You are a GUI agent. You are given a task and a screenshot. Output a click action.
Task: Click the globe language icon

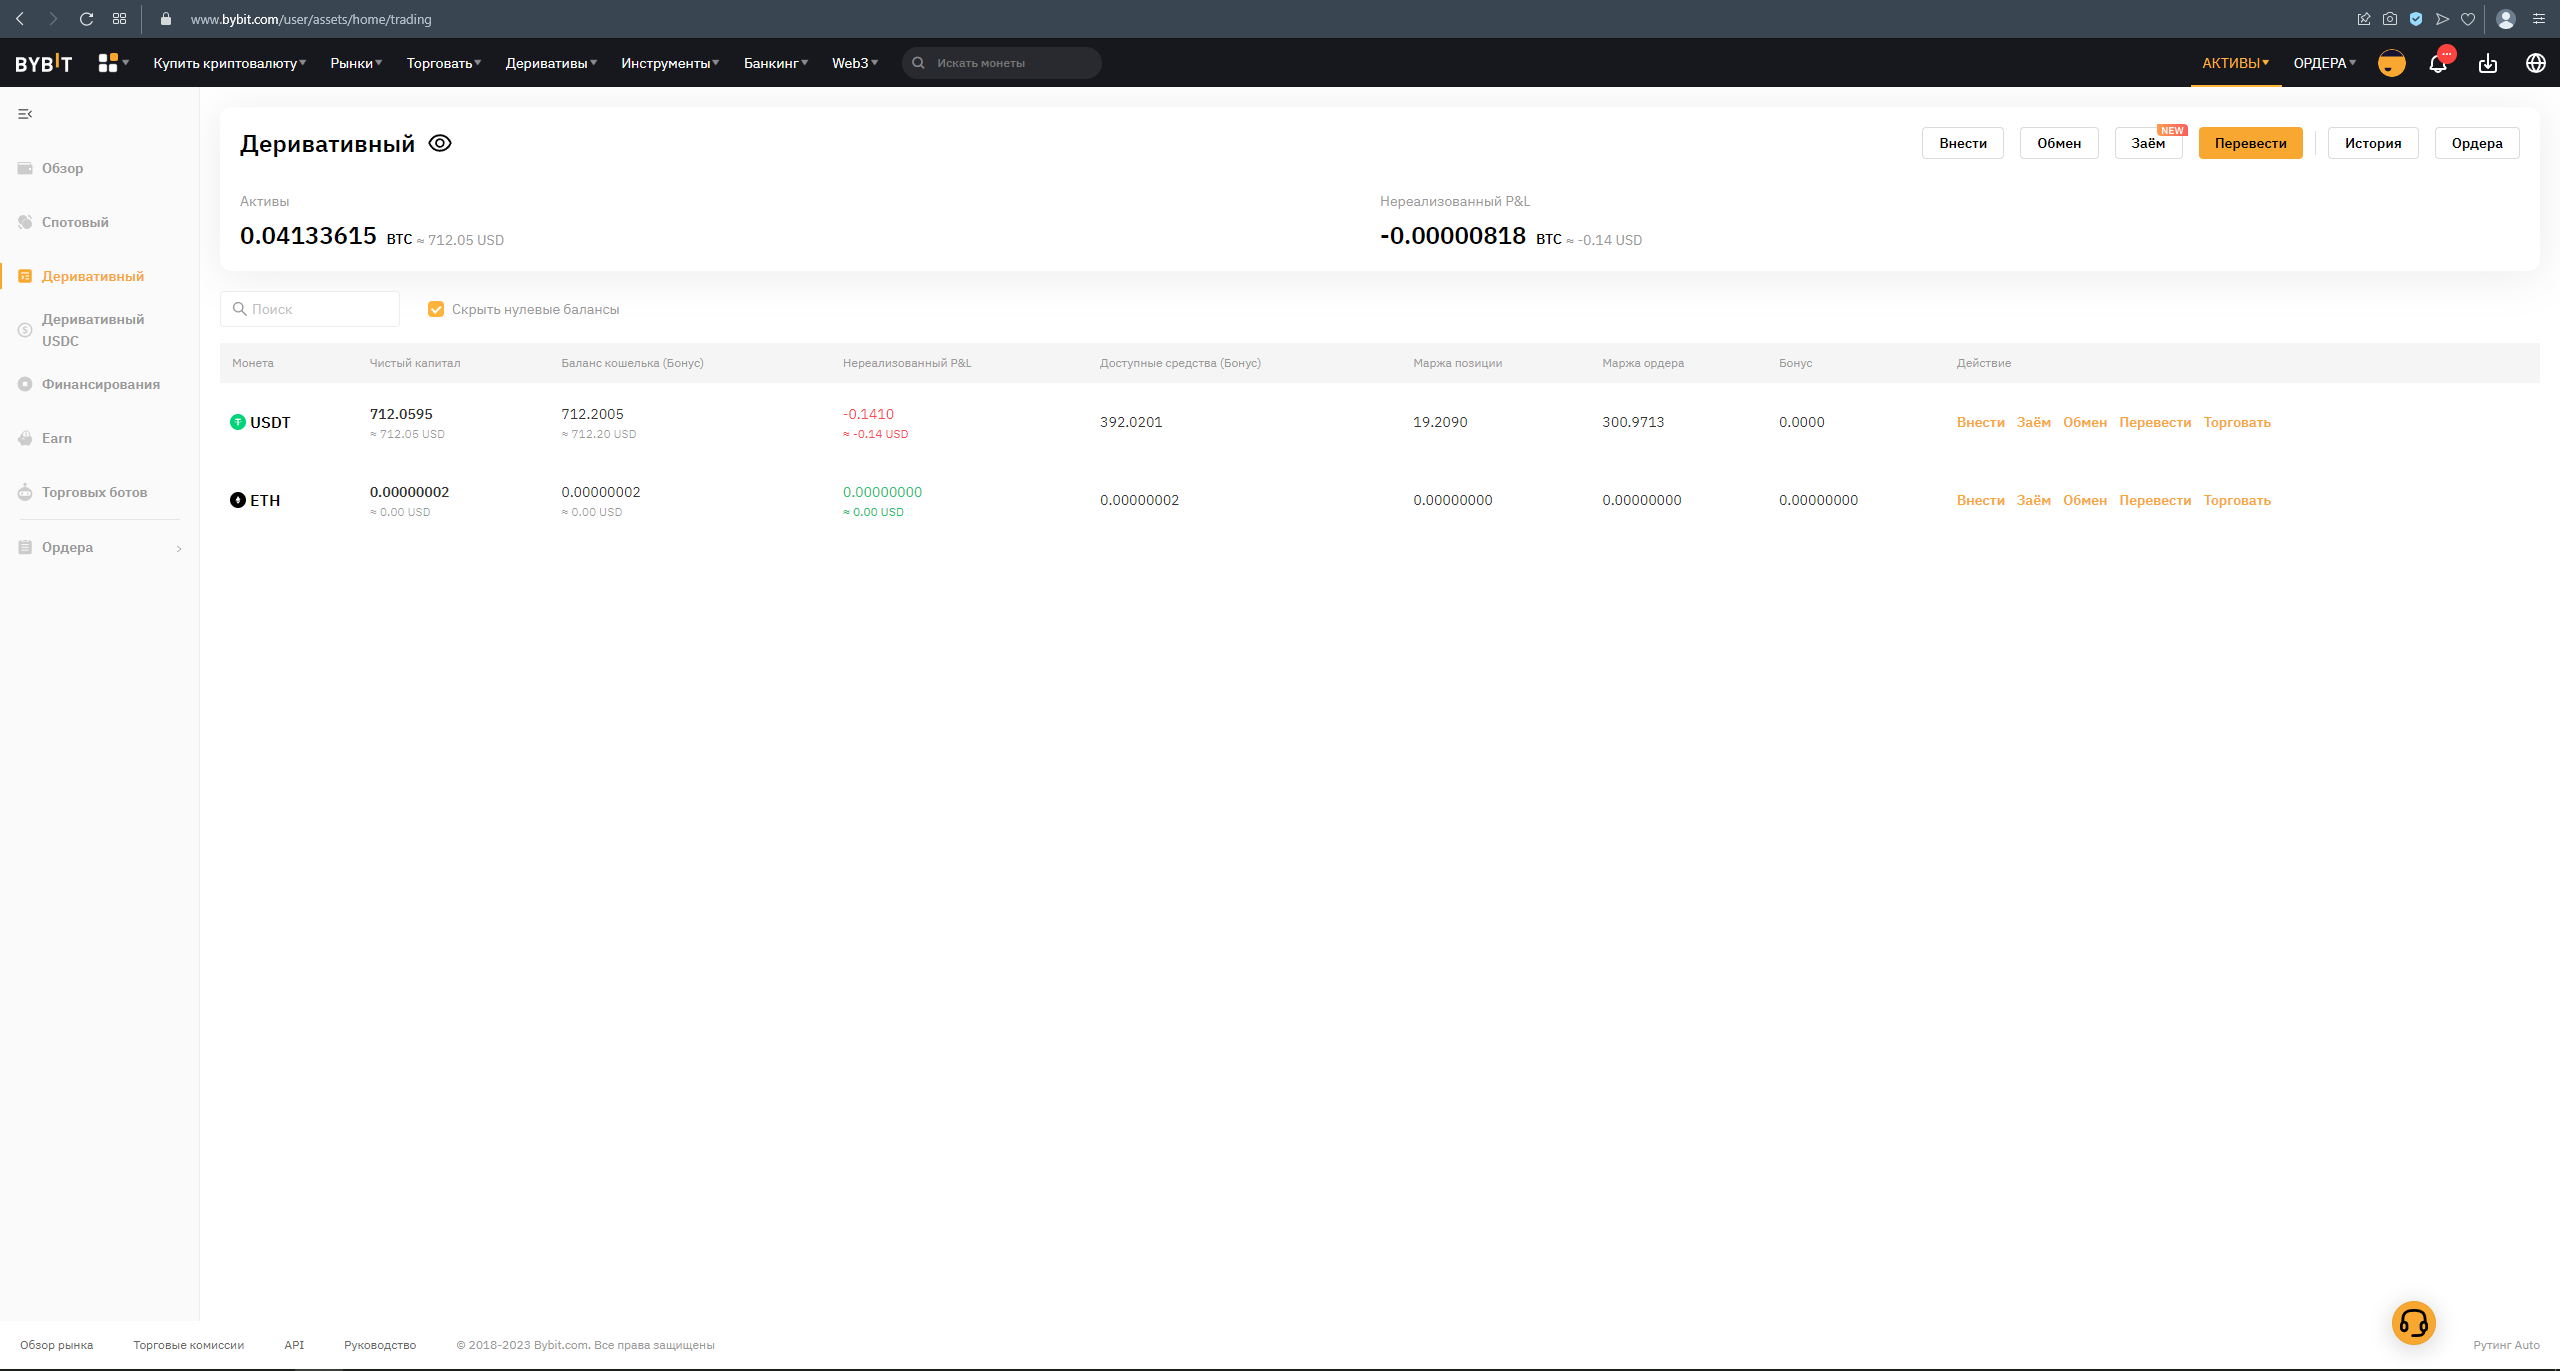click(x=2536, y=63)
